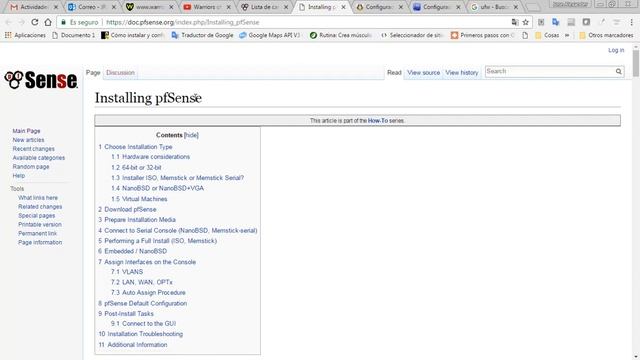This screenshot has height=360, width=640.
Task: Jump to Performing a Full Install section
Action: pyautogui.click(x=158, y=241)
